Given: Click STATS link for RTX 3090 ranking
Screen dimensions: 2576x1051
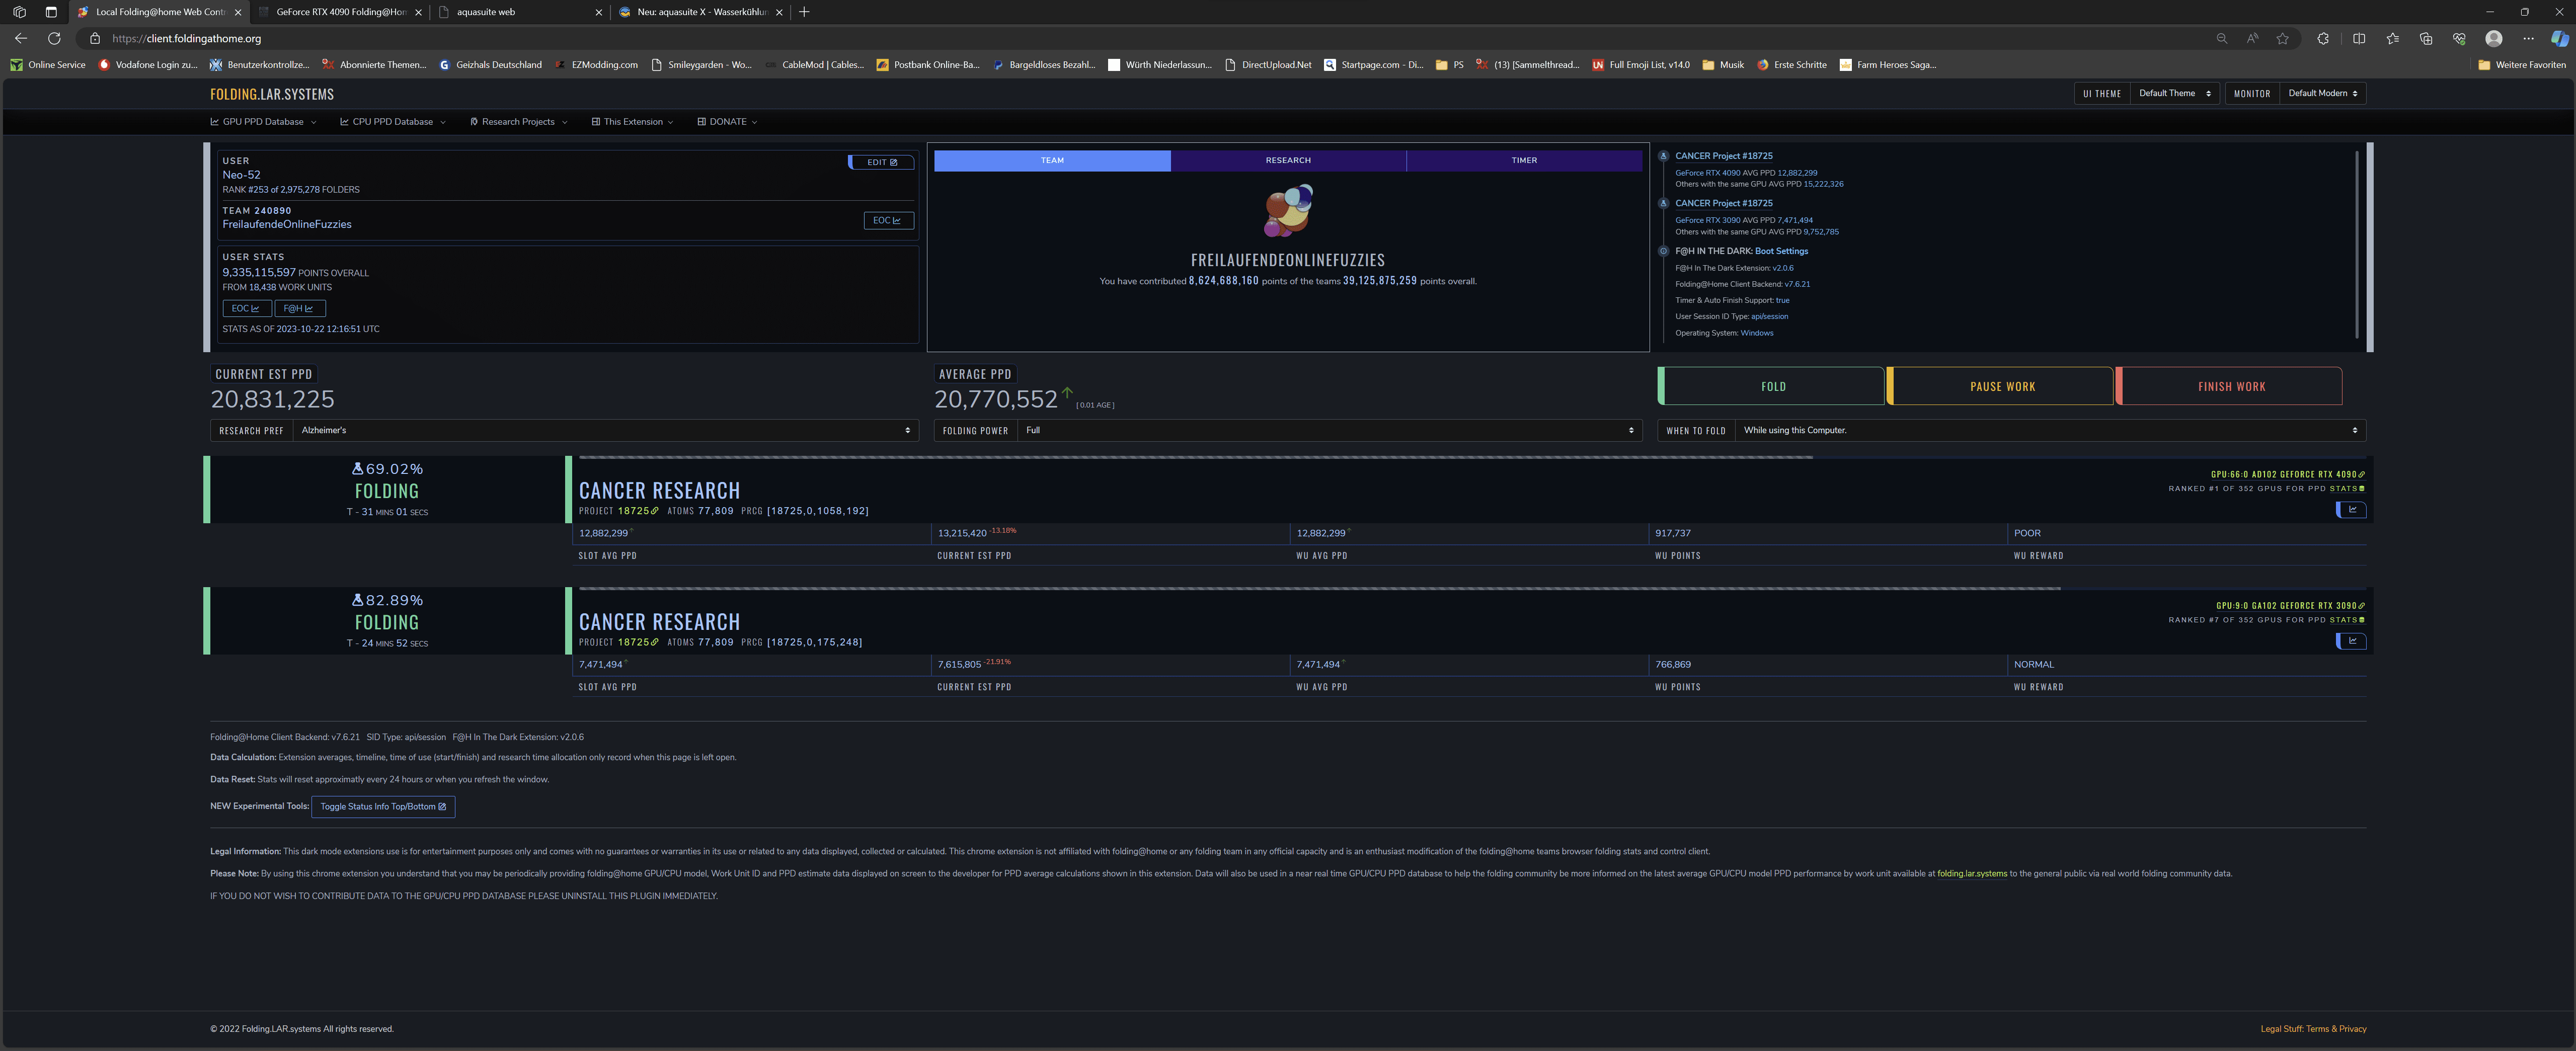Looking at the screenshot, I should (2346, 620).
